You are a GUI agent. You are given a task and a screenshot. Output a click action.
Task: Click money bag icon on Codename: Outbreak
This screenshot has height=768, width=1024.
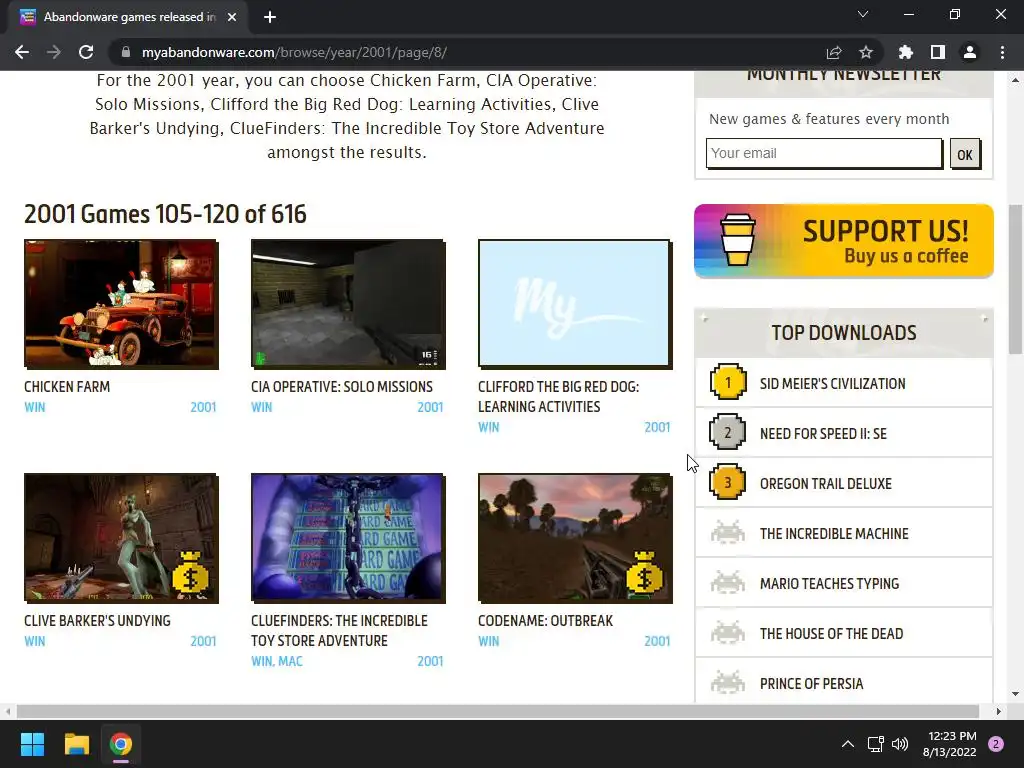(x=644, y=573)
